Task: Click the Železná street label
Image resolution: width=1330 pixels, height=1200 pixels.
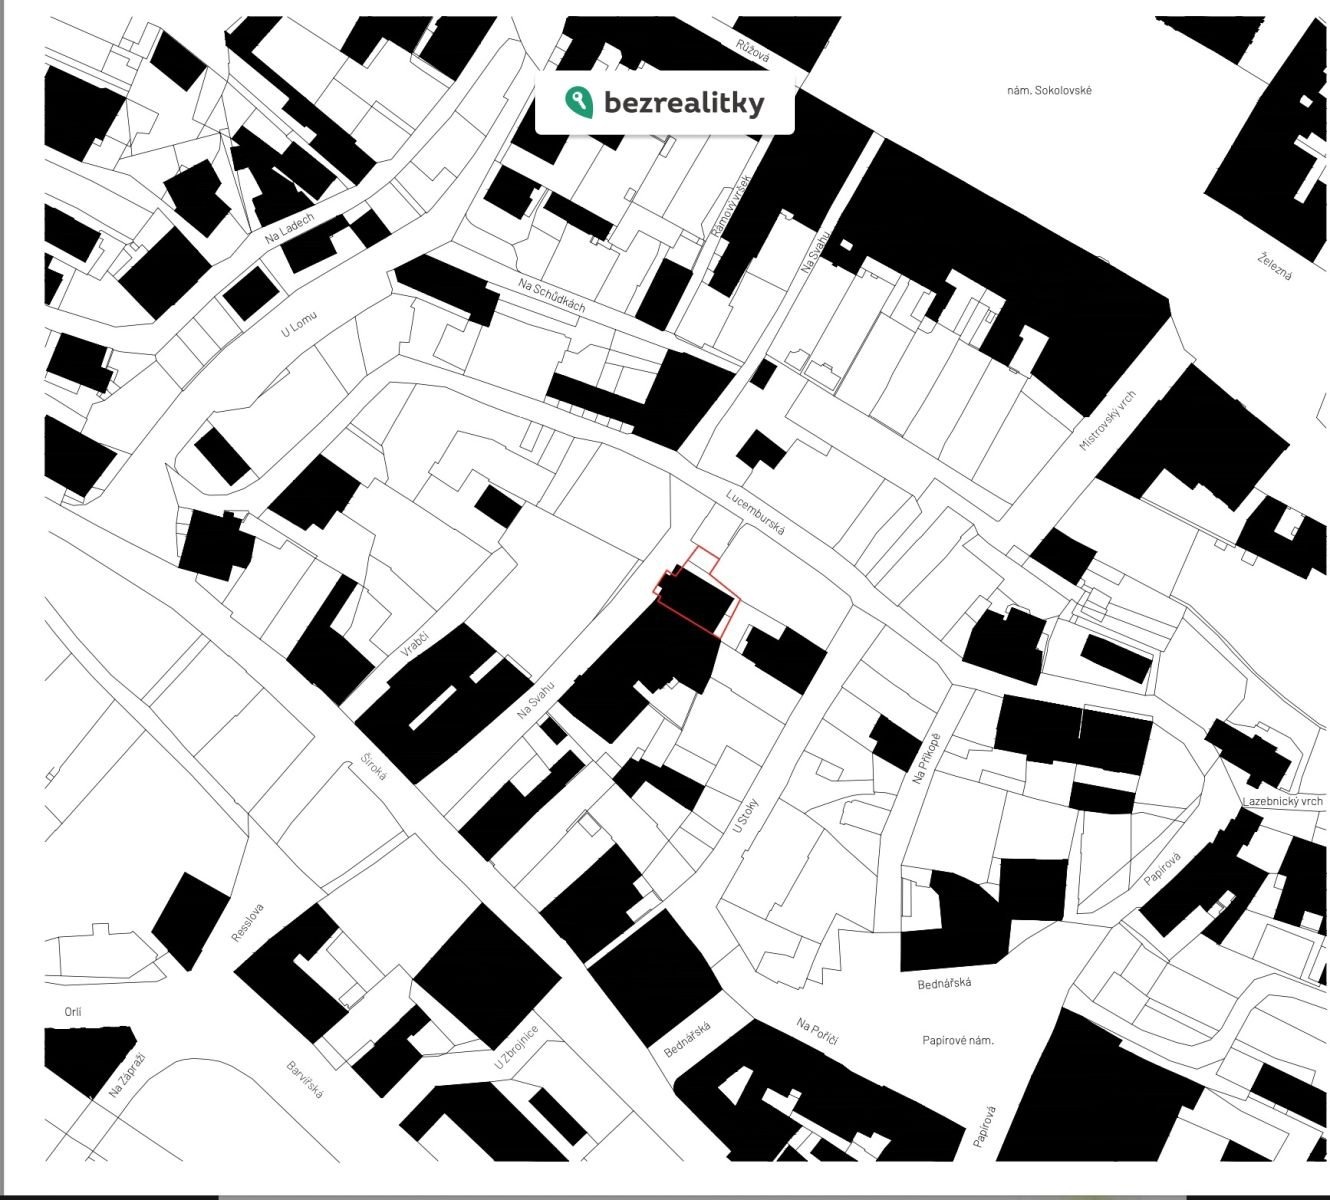Action: [1275, 263]
